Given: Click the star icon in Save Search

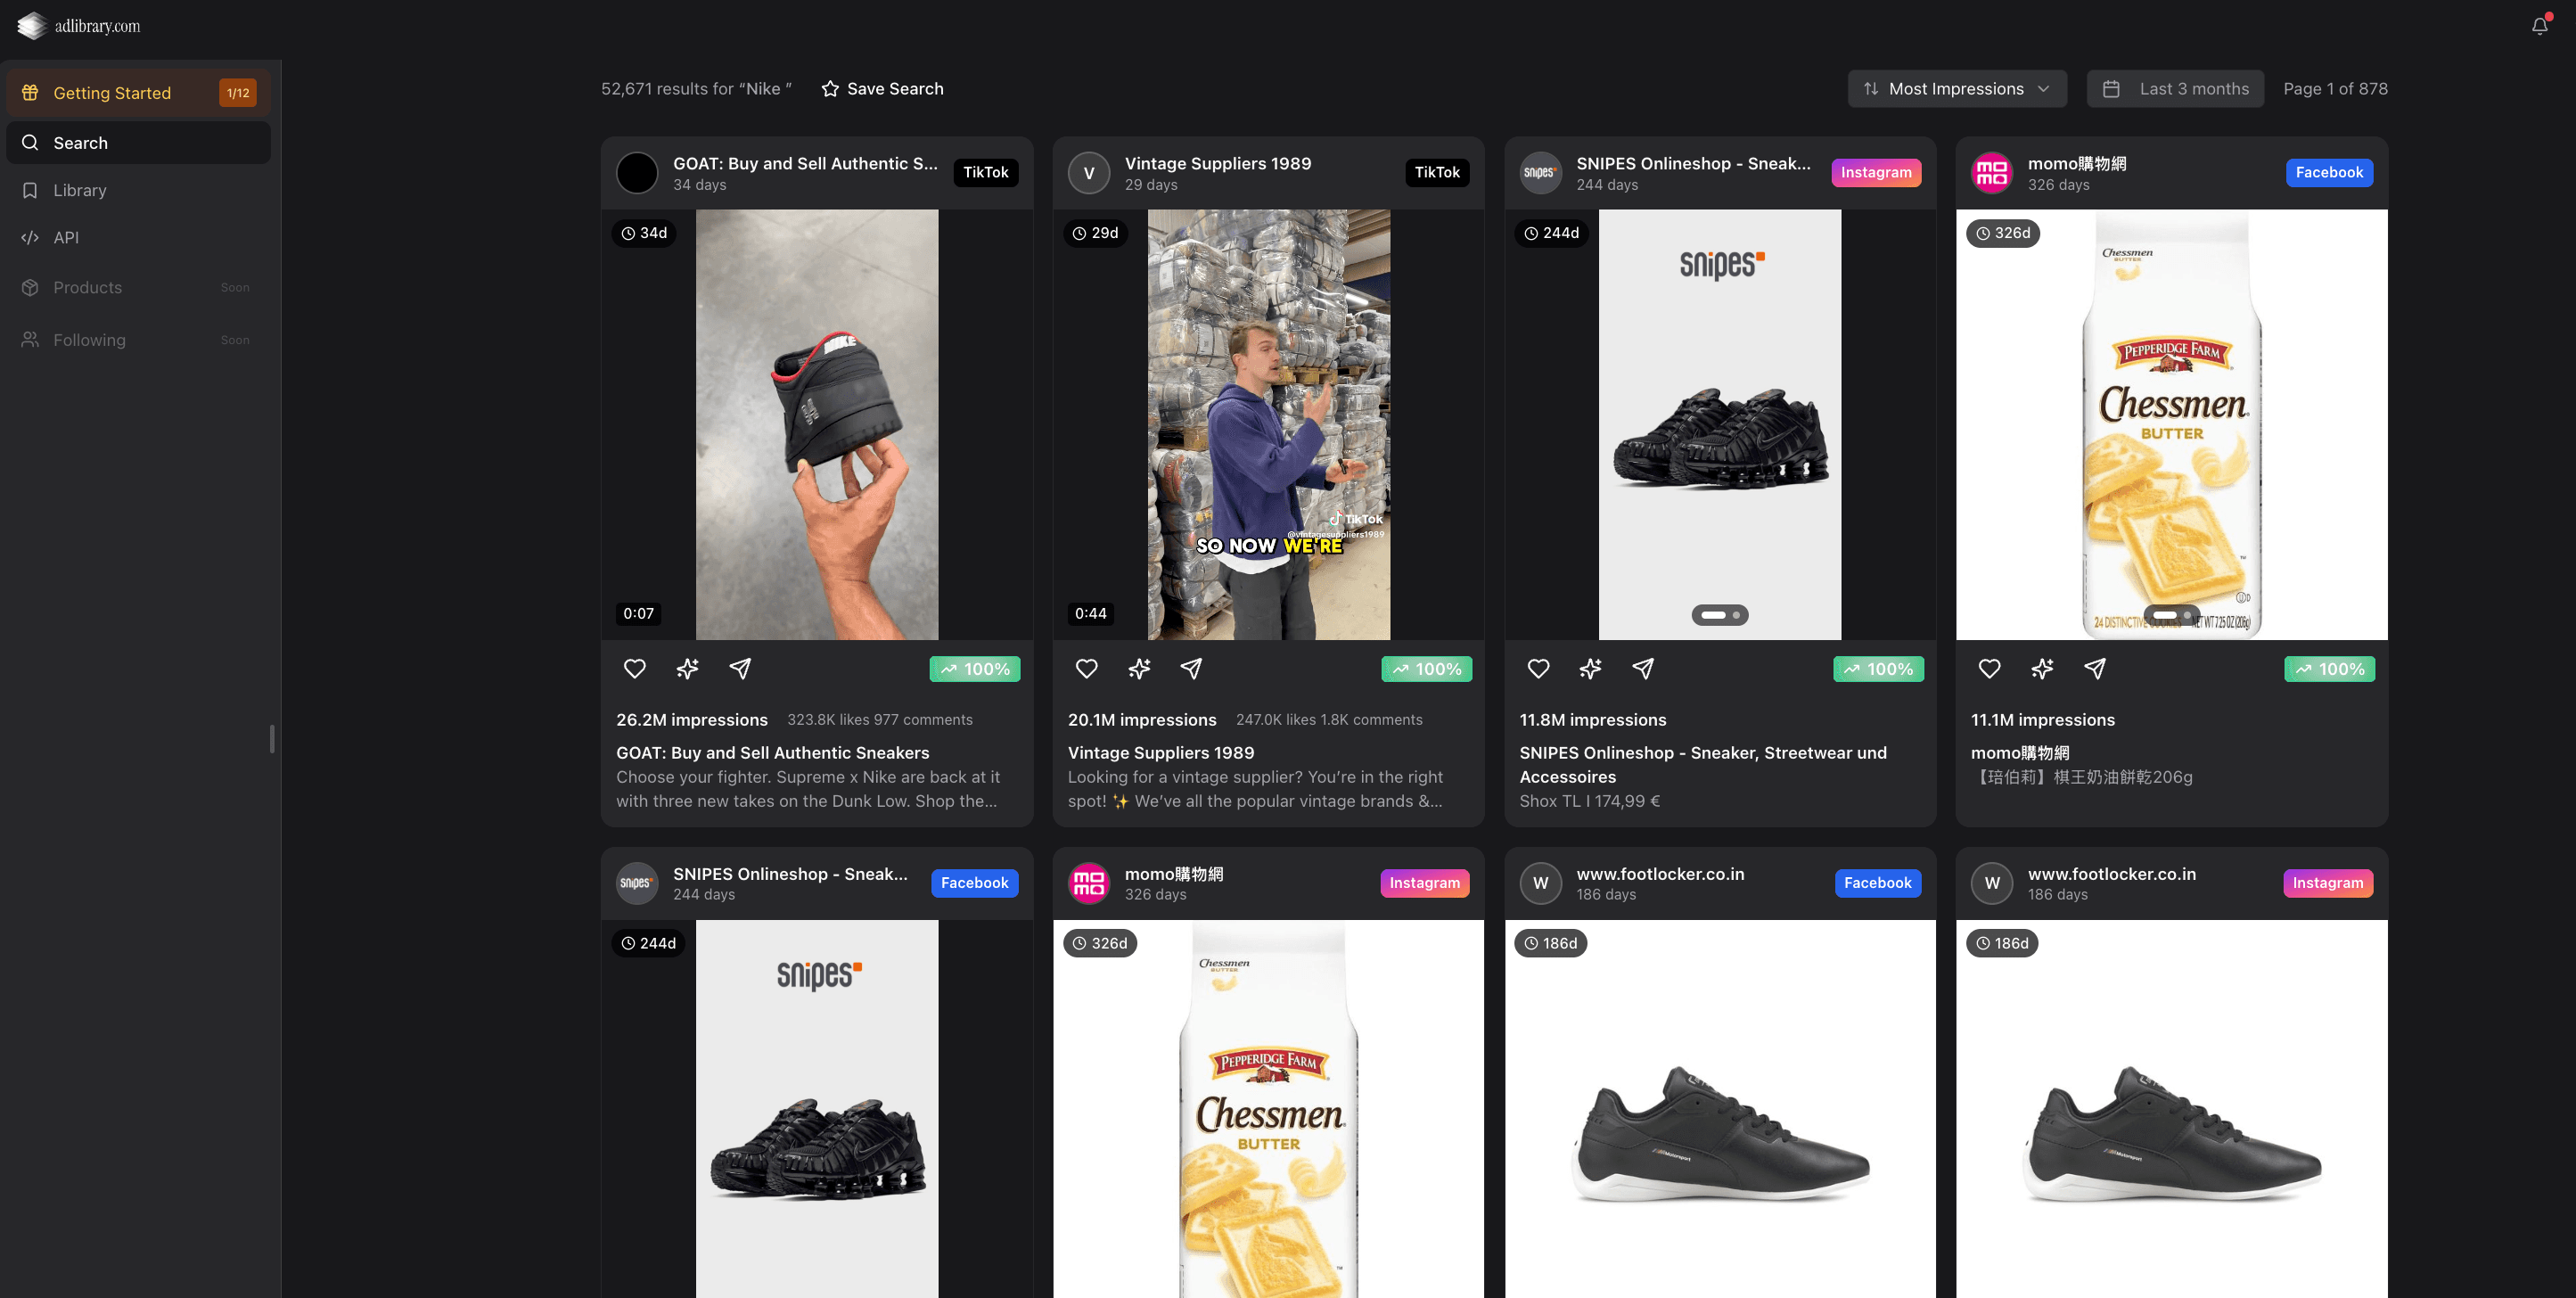Looking at the screenshot, I should pyautogui.click(x=829, y=89).
